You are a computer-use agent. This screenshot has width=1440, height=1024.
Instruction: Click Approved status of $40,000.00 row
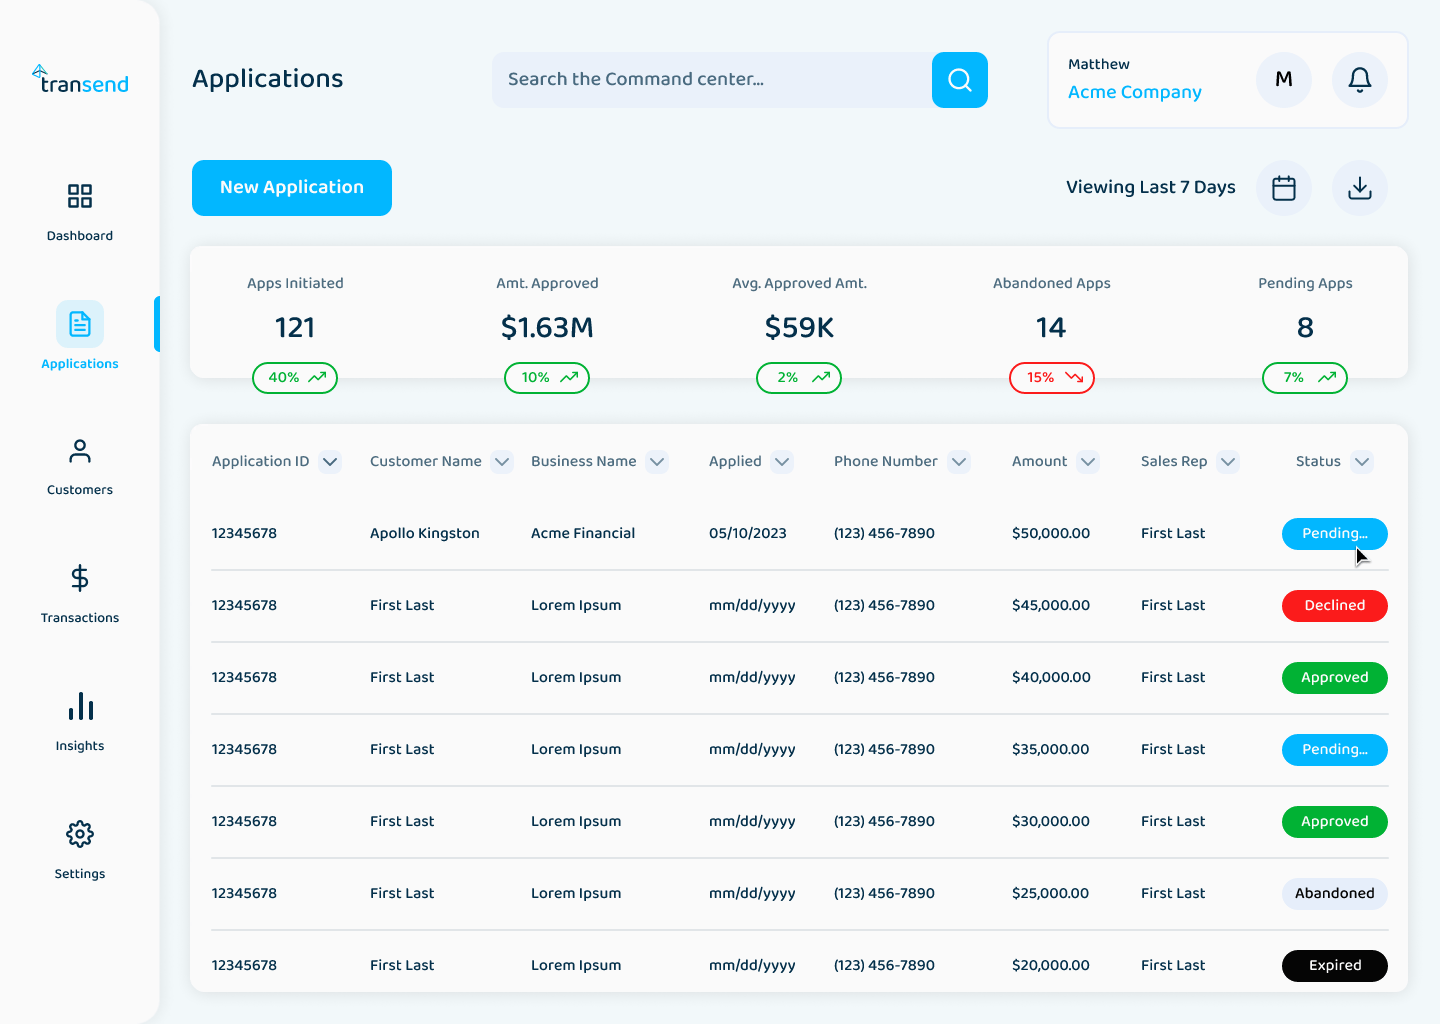click(1335, 678)
